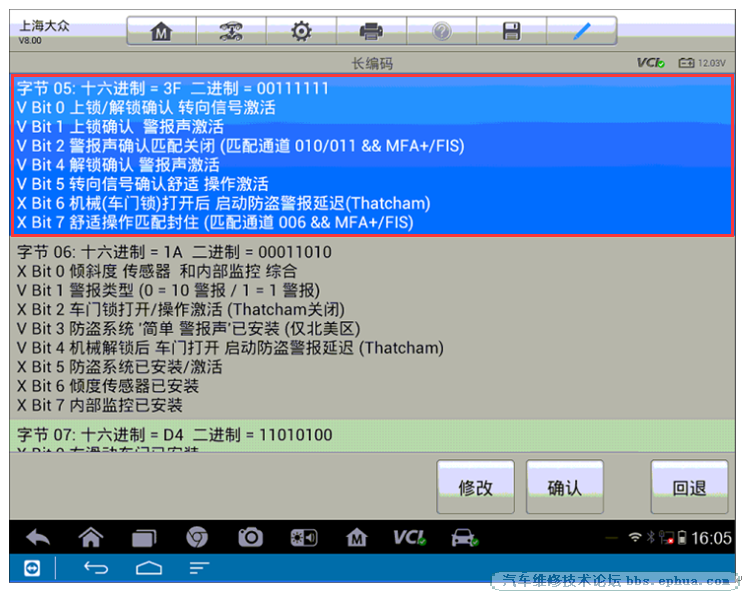745x596 pixels.
Task: Open the brightness and volume icon
Action: [x=304, y=538]
